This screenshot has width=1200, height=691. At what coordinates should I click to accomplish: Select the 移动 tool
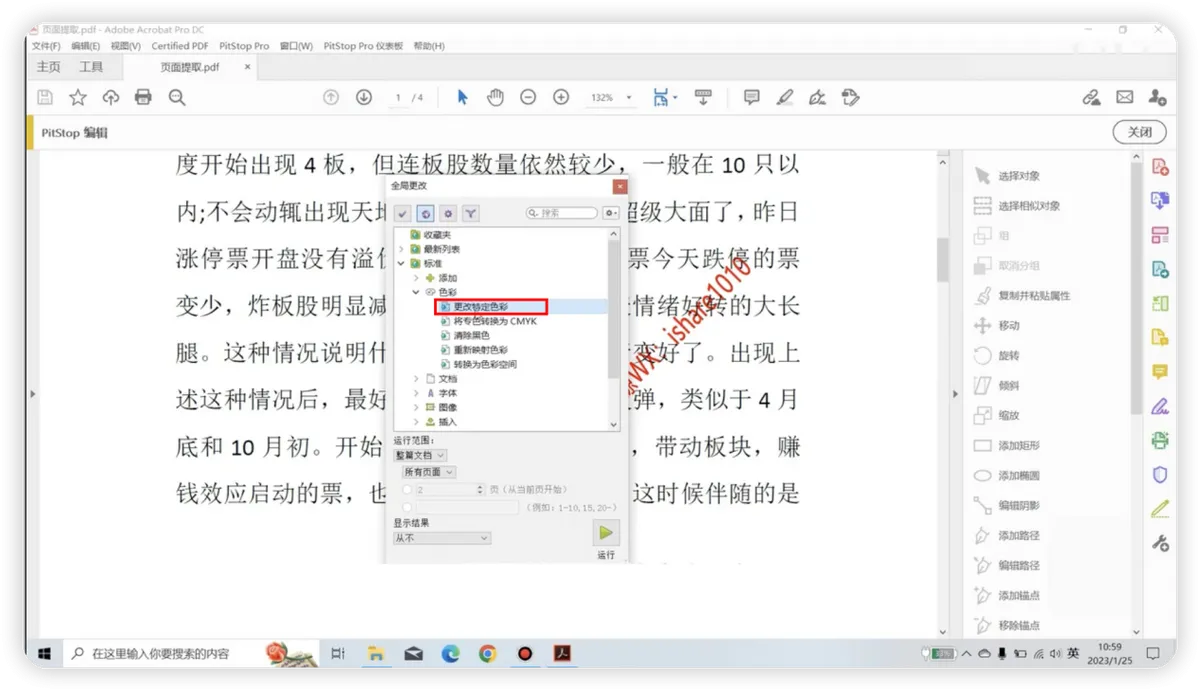point(997,326)
